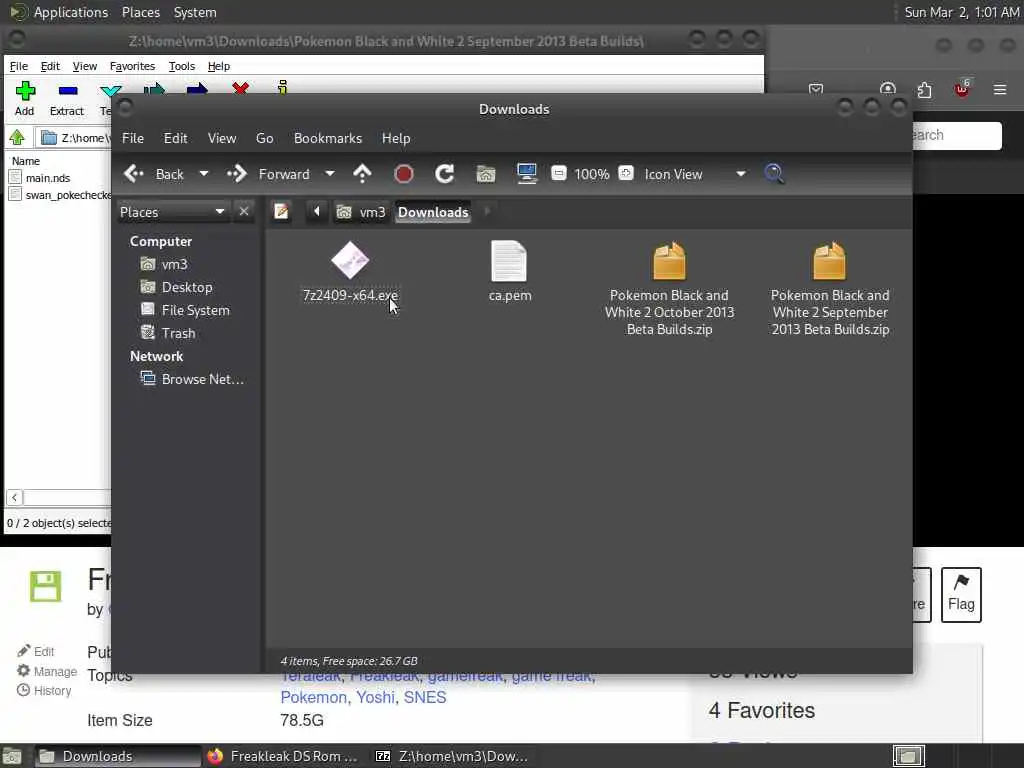The image size is (1024, 768).
Task: Reset zoom via 100% label
Action: click(x=592, y=174)
